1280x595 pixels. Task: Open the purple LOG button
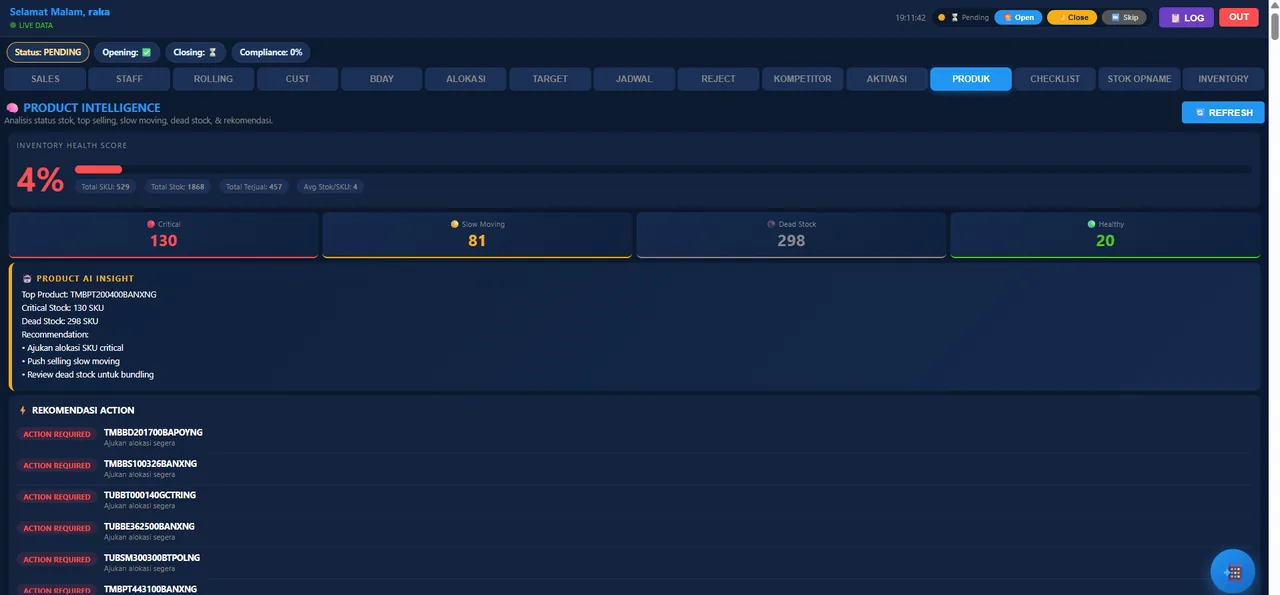pos(1186,17)
